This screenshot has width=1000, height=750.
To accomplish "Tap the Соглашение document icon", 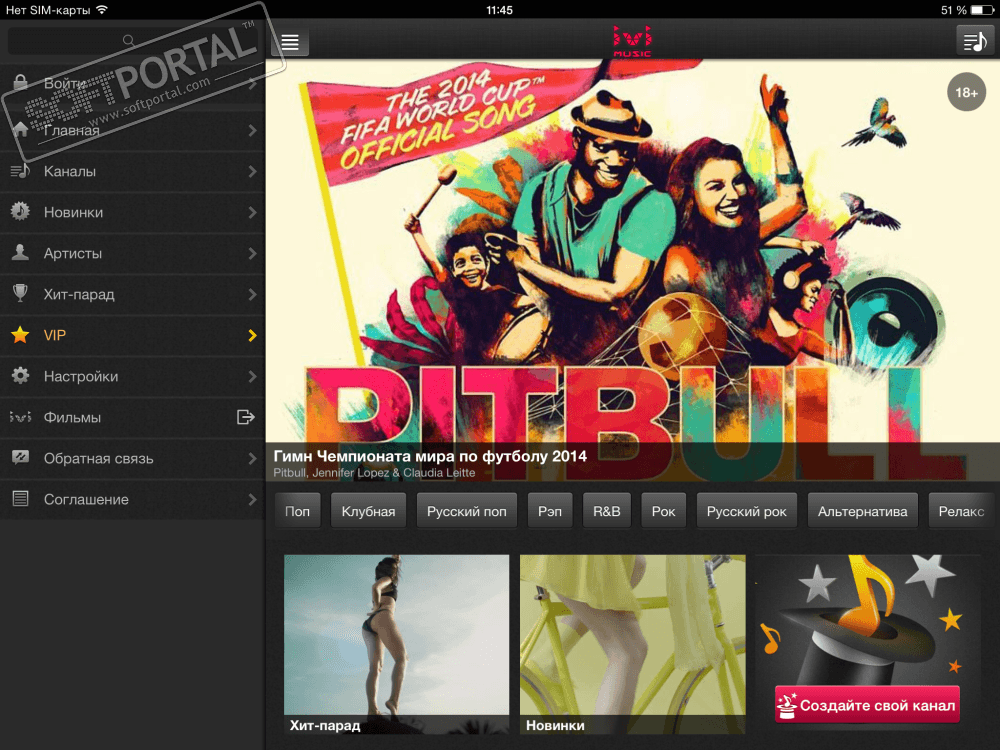I will [x=20, y=499].
